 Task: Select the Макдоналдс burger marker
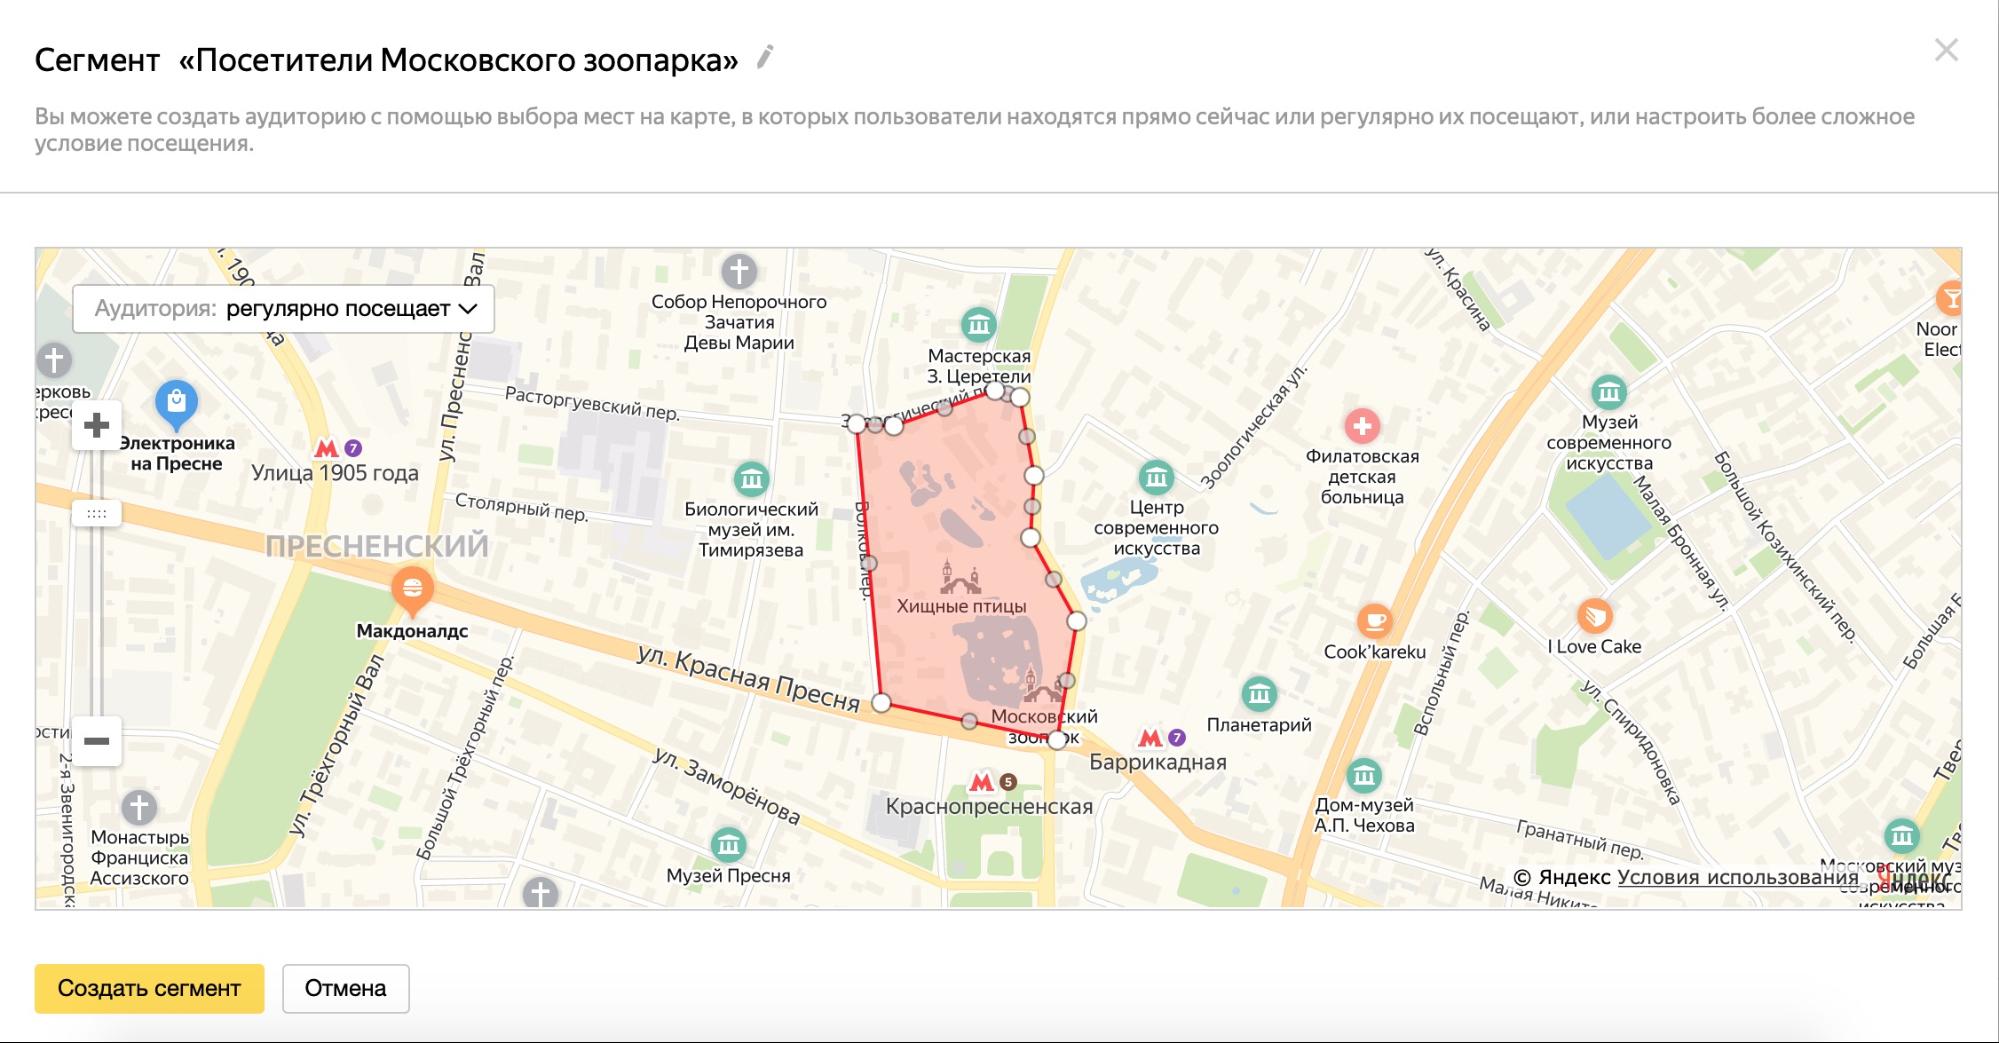(412, 590)
